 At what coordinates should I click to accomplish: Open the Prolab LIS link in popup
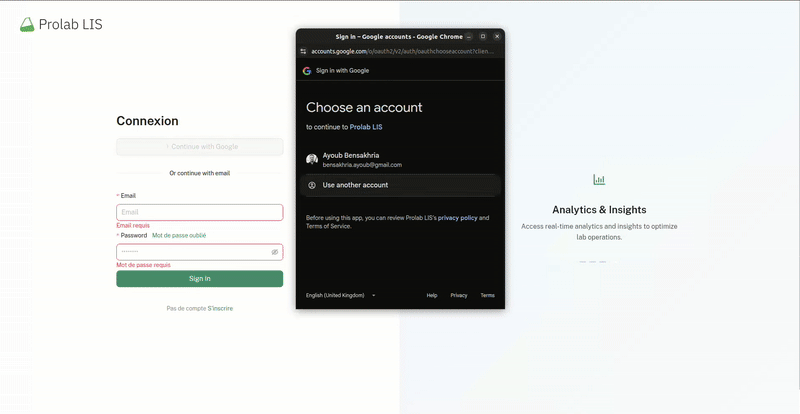pos(366,127)
